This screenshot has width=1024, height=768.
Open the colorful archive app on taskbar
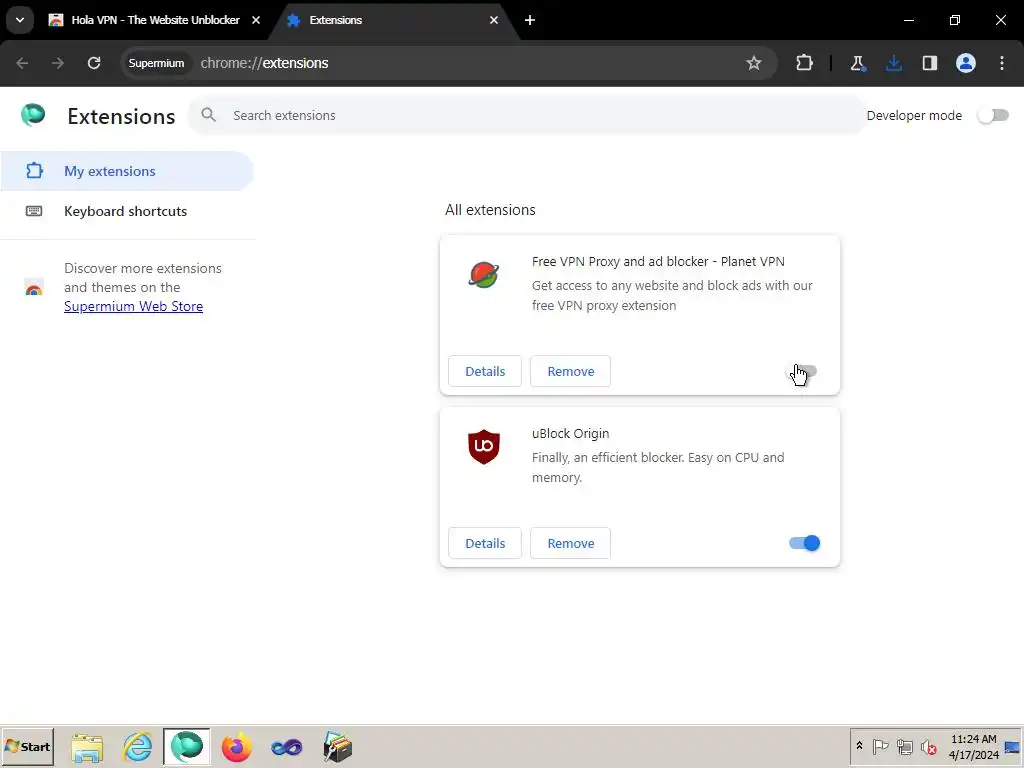(x=337, y=747)
